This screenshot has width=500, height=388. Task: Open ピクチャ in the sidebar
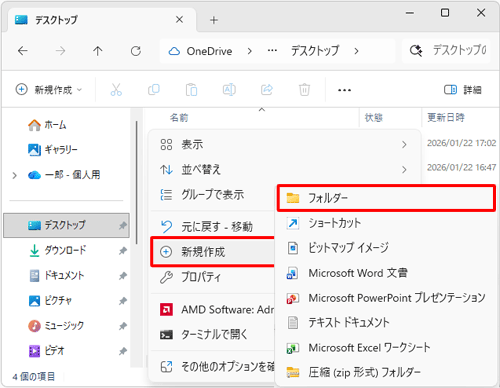click(50, 301)
